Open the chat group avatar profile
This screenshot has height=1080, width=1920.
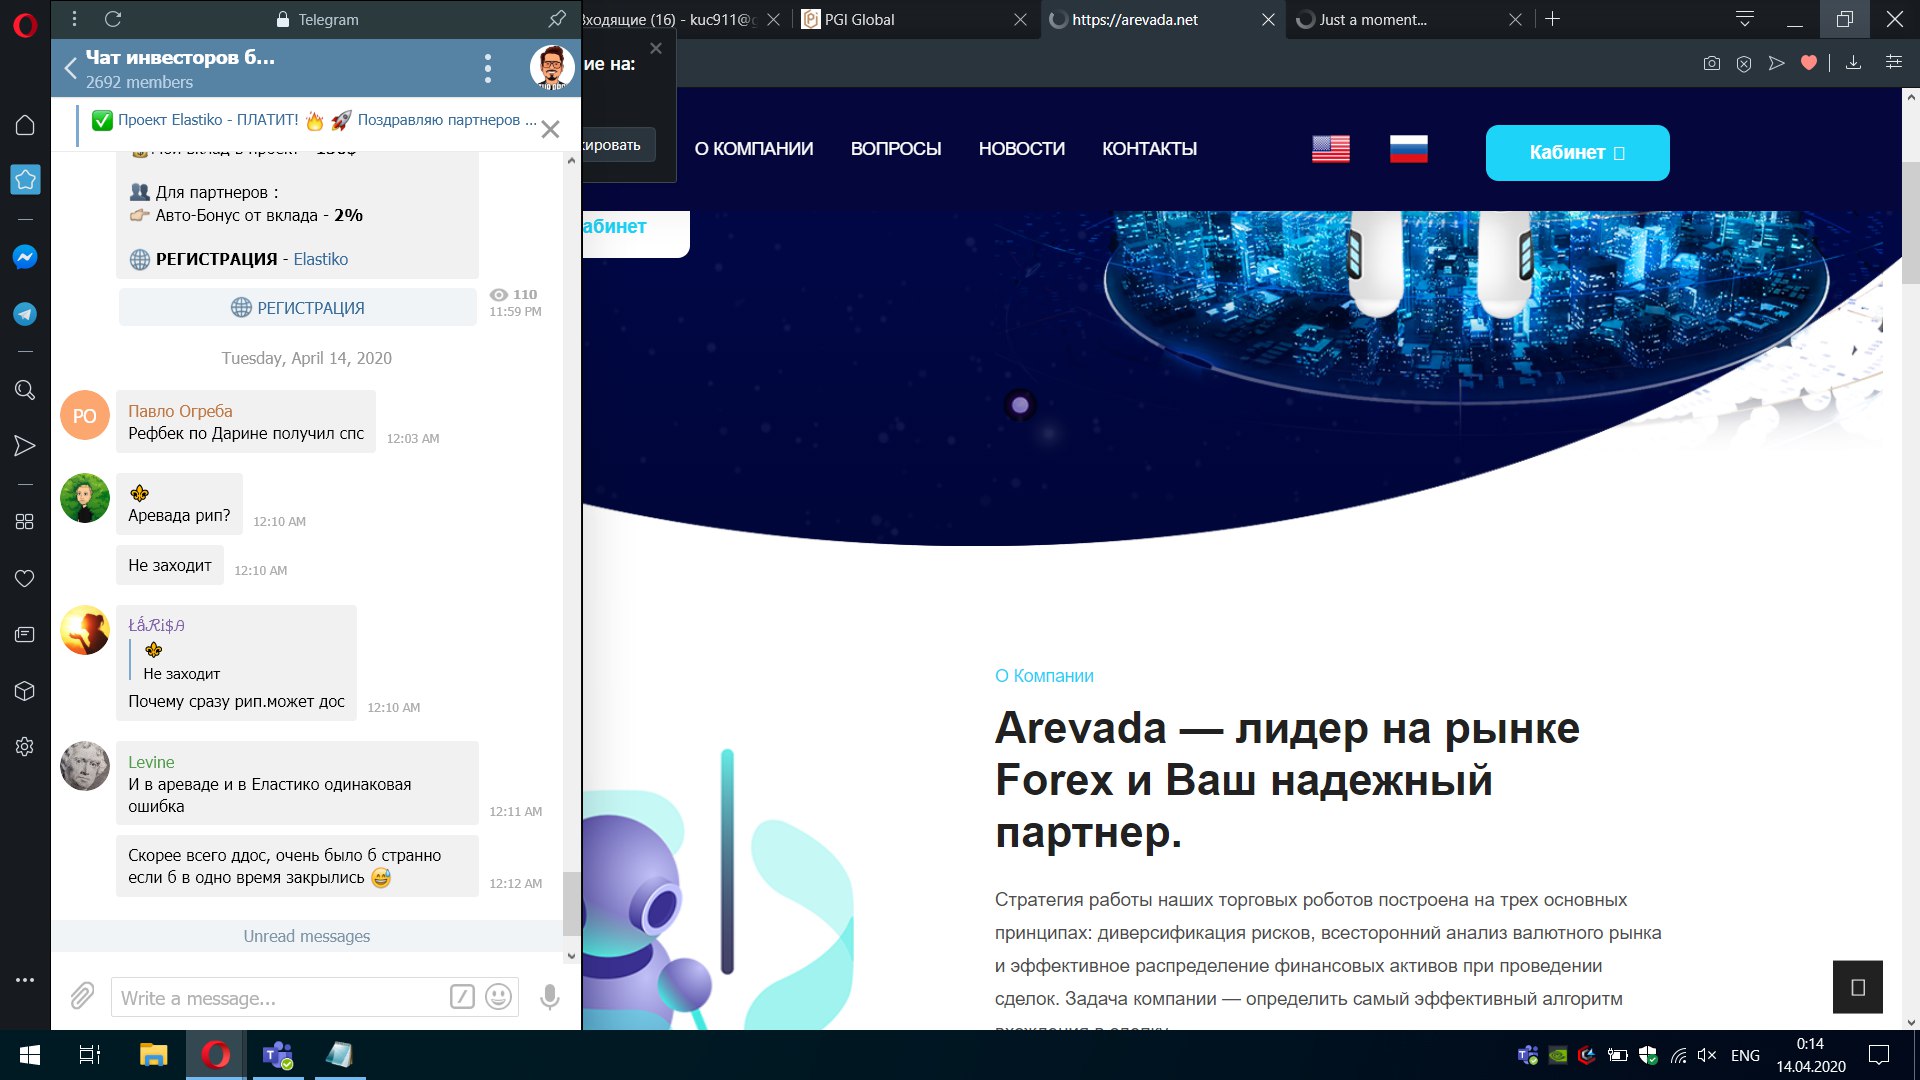[x=552, y=68]
